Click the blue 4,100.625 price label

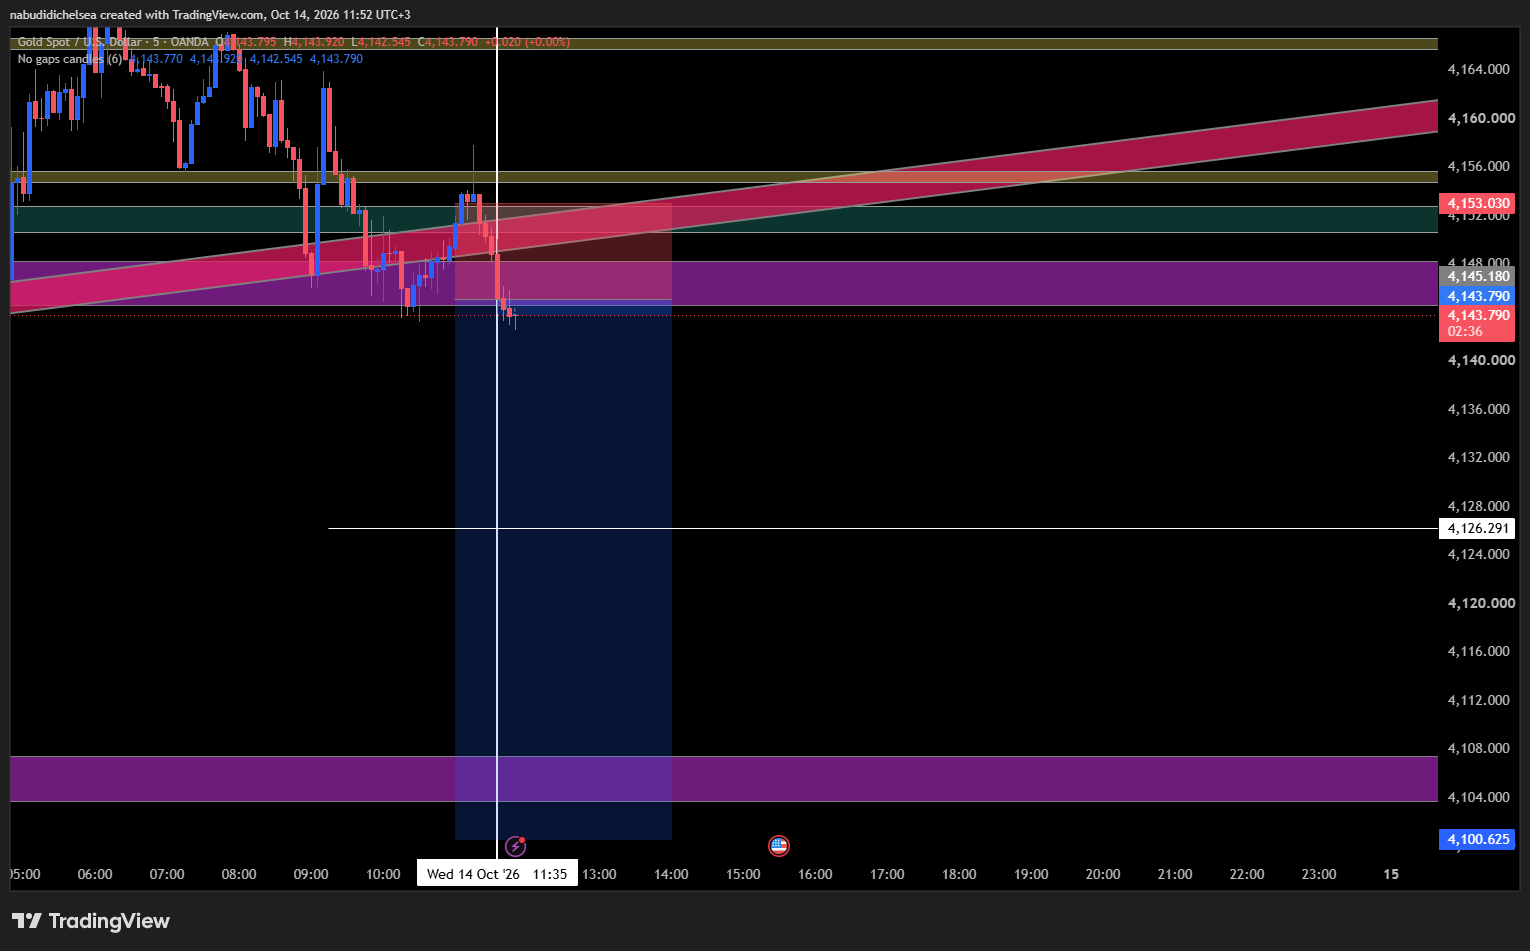pyautogui.click(x=1478, y=839)
